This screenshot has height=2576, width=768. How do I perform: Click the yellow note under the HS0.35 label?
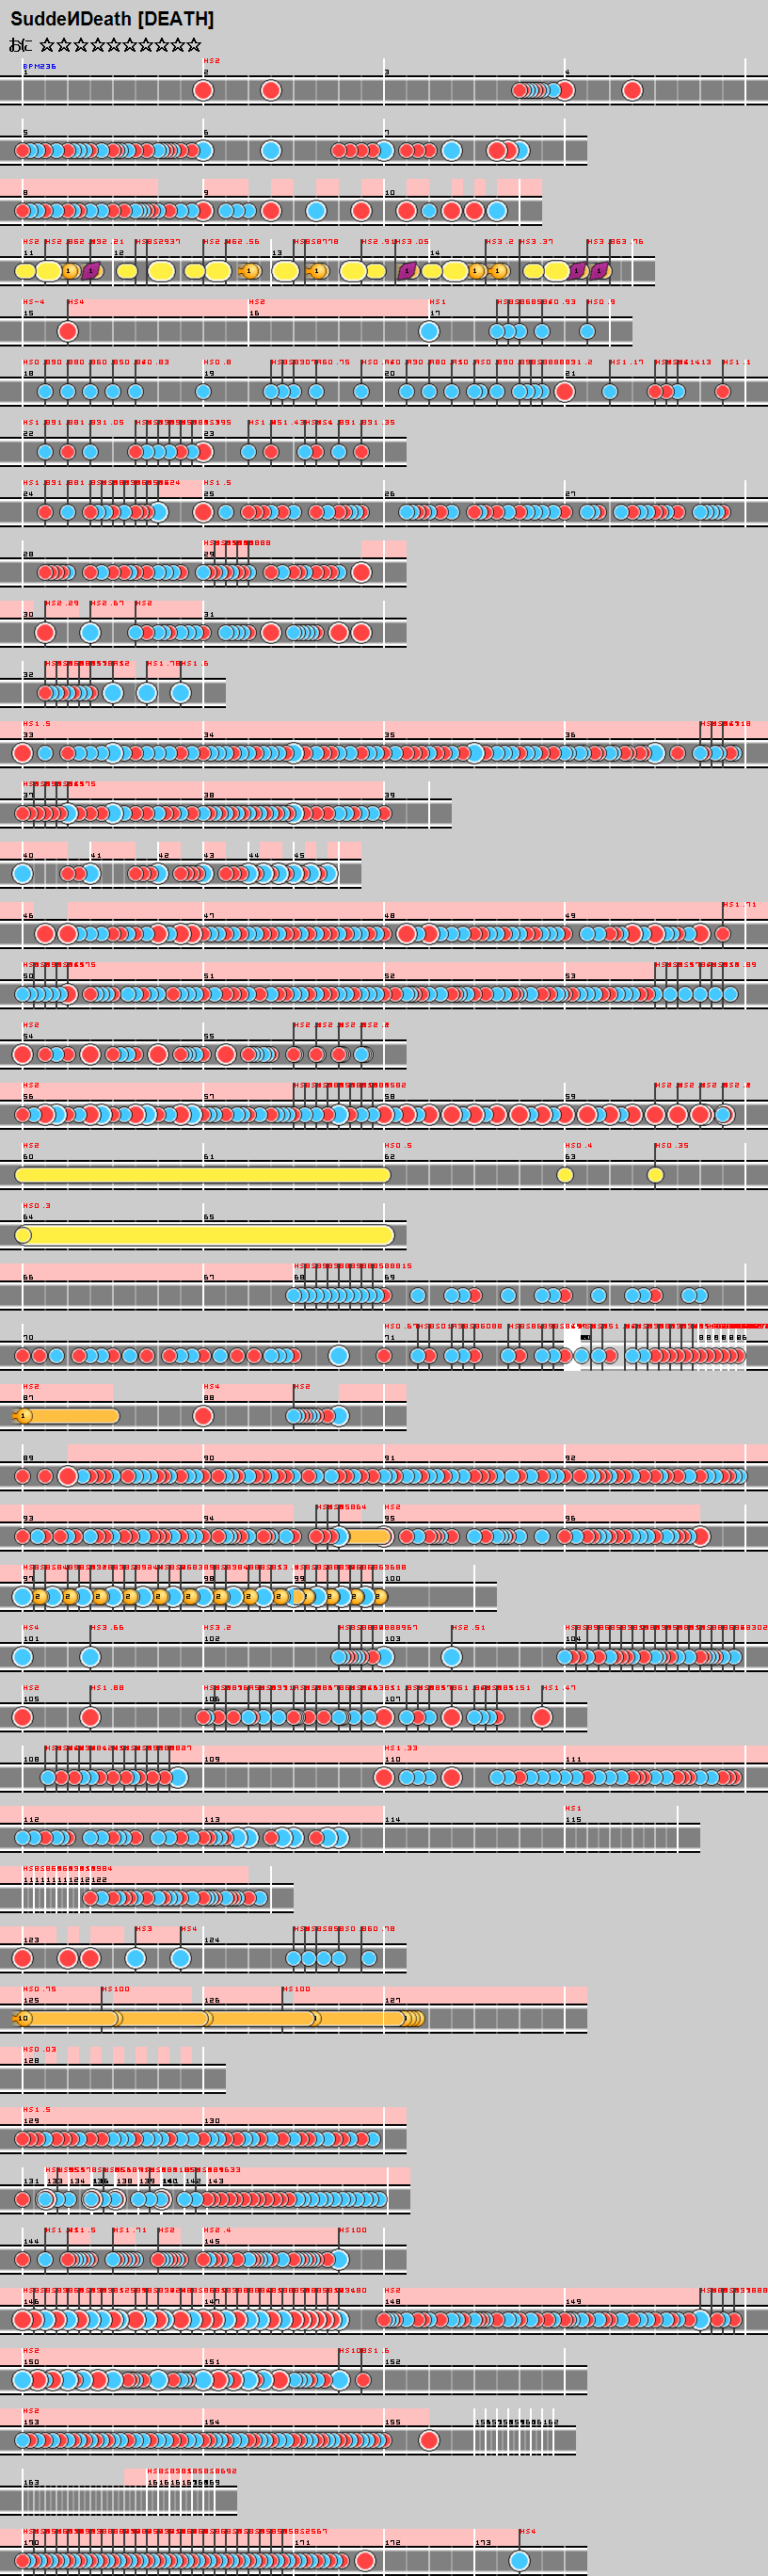[x=655, y=1175]
